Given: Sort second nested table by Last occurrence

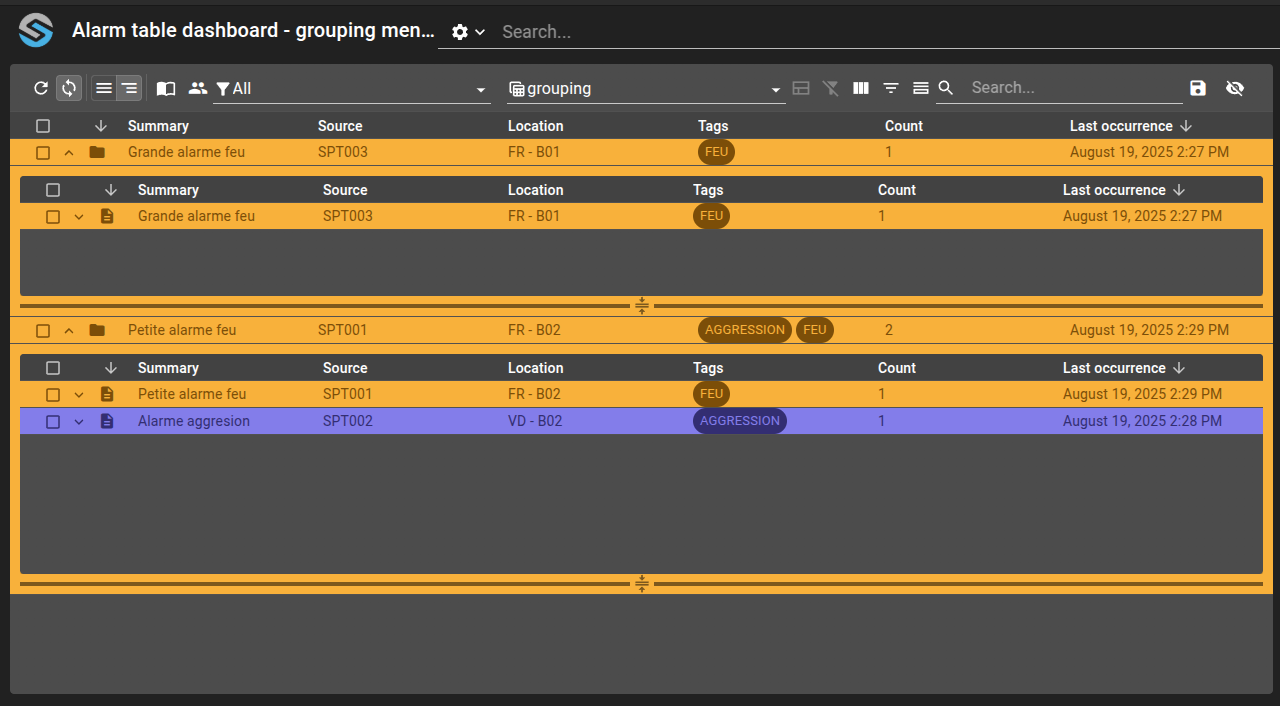Looking at the screenshot, I should [x=1114, y=368].
